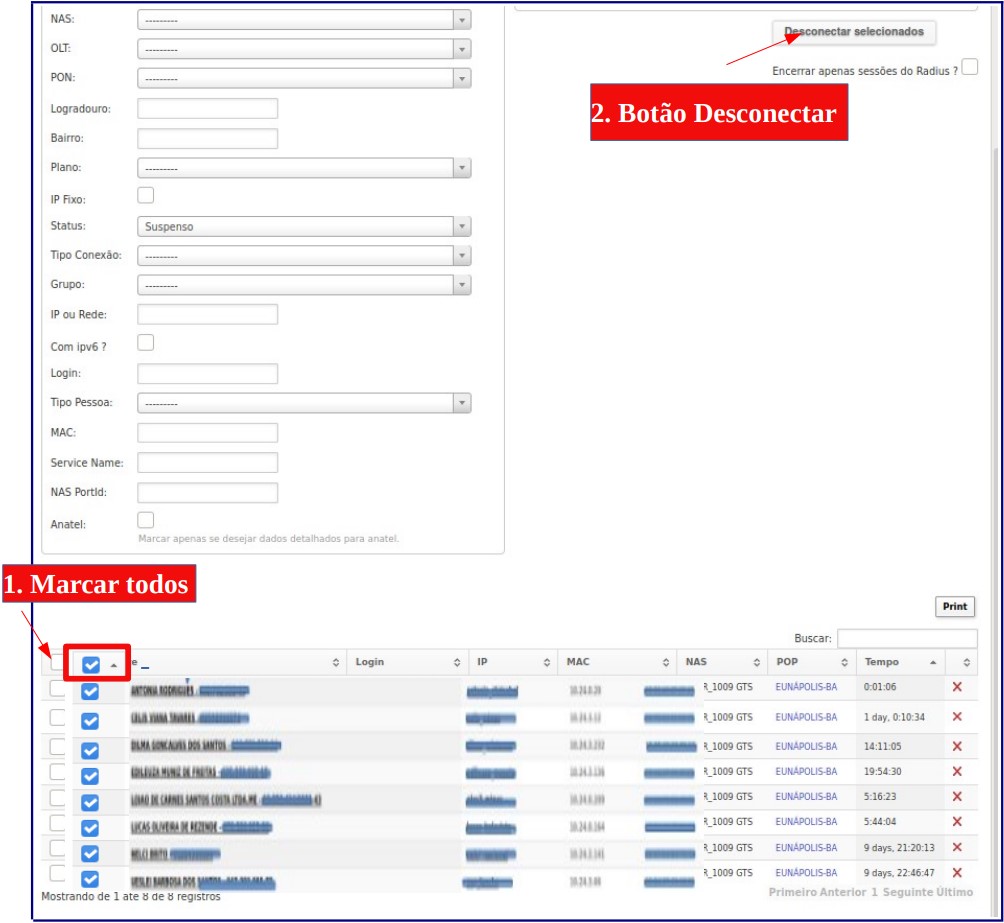Open the Status dropdown showing Suspenso
Screen dimensions: 1004x923
[x=303, y=227]
